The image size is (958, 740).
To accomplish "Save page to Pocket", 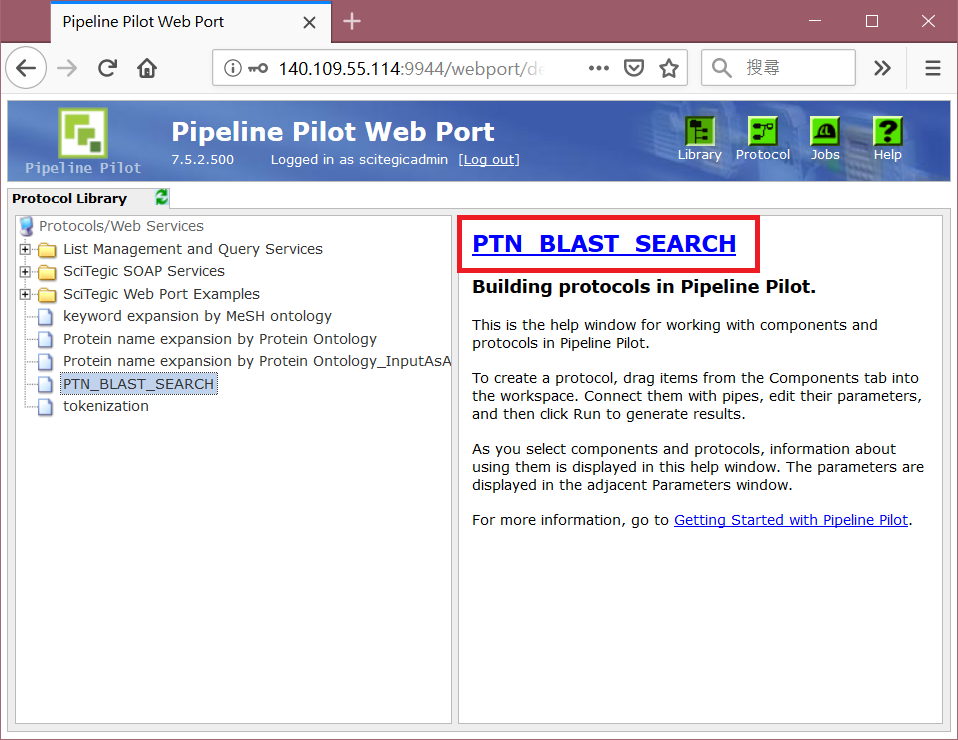I will pos(634,68).
